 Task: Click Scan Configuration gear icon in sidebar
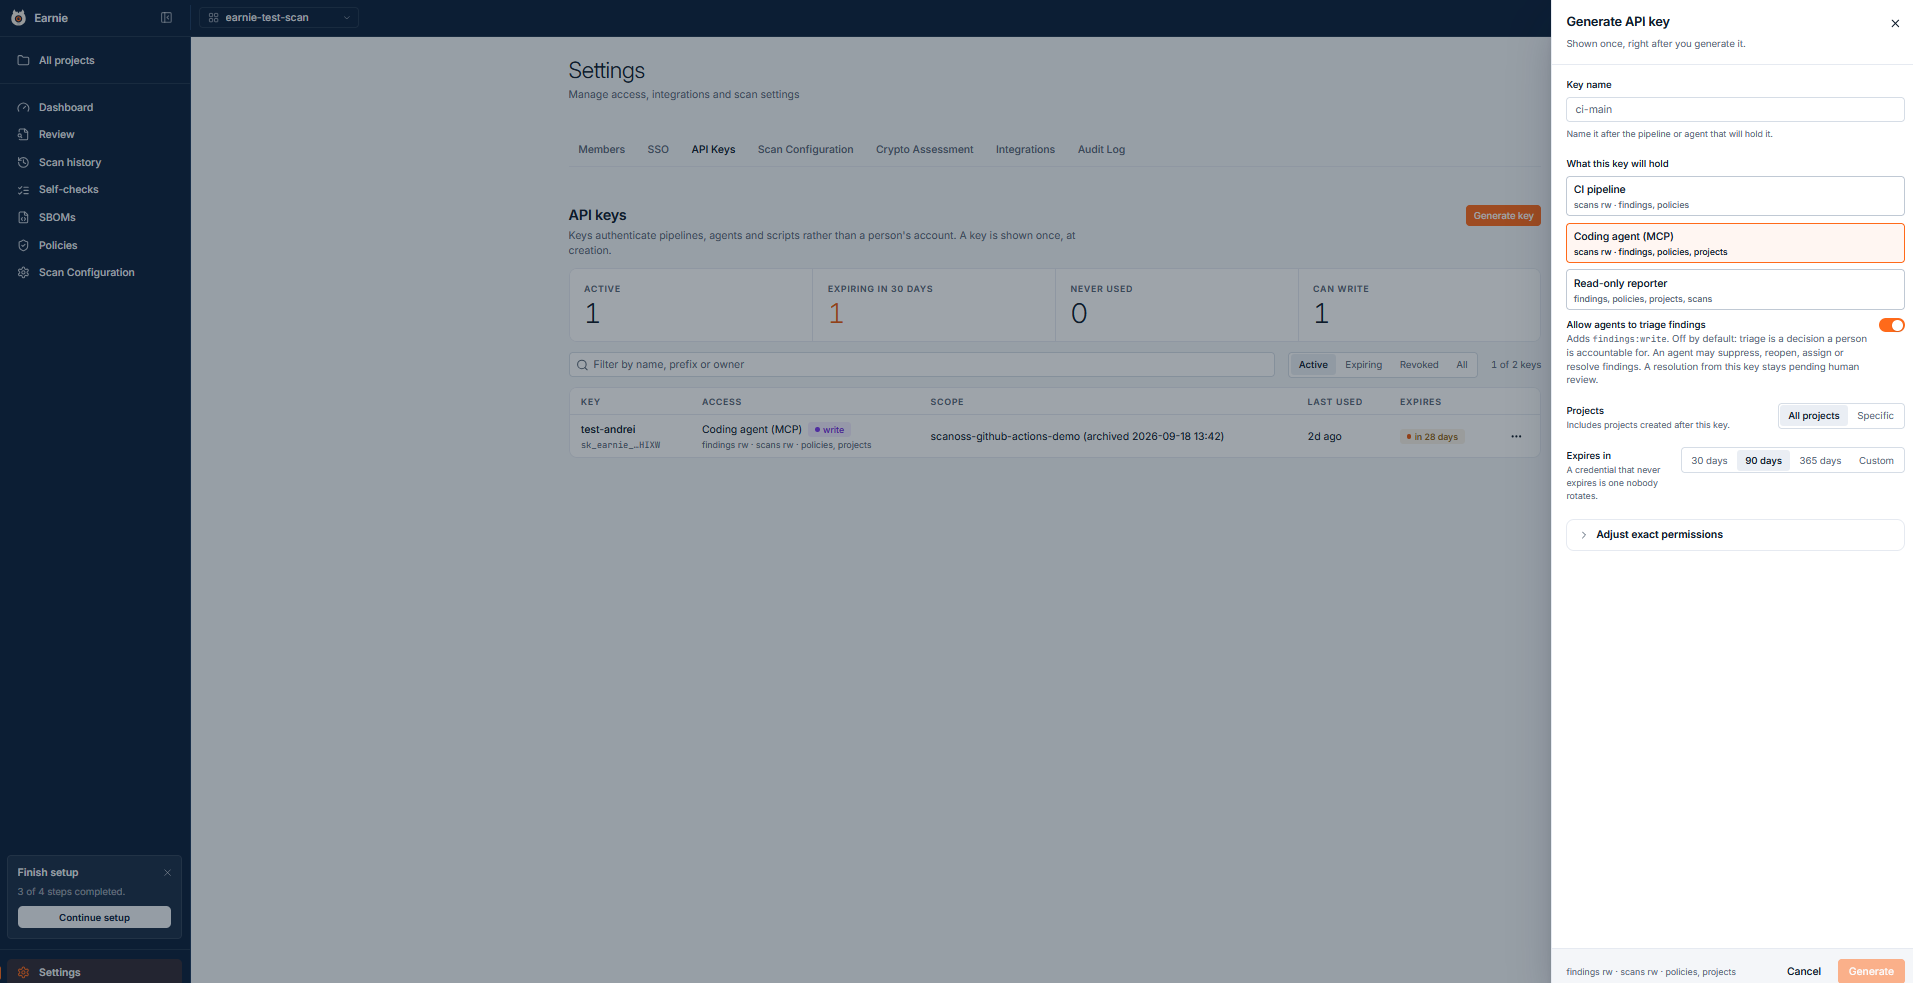23,272
